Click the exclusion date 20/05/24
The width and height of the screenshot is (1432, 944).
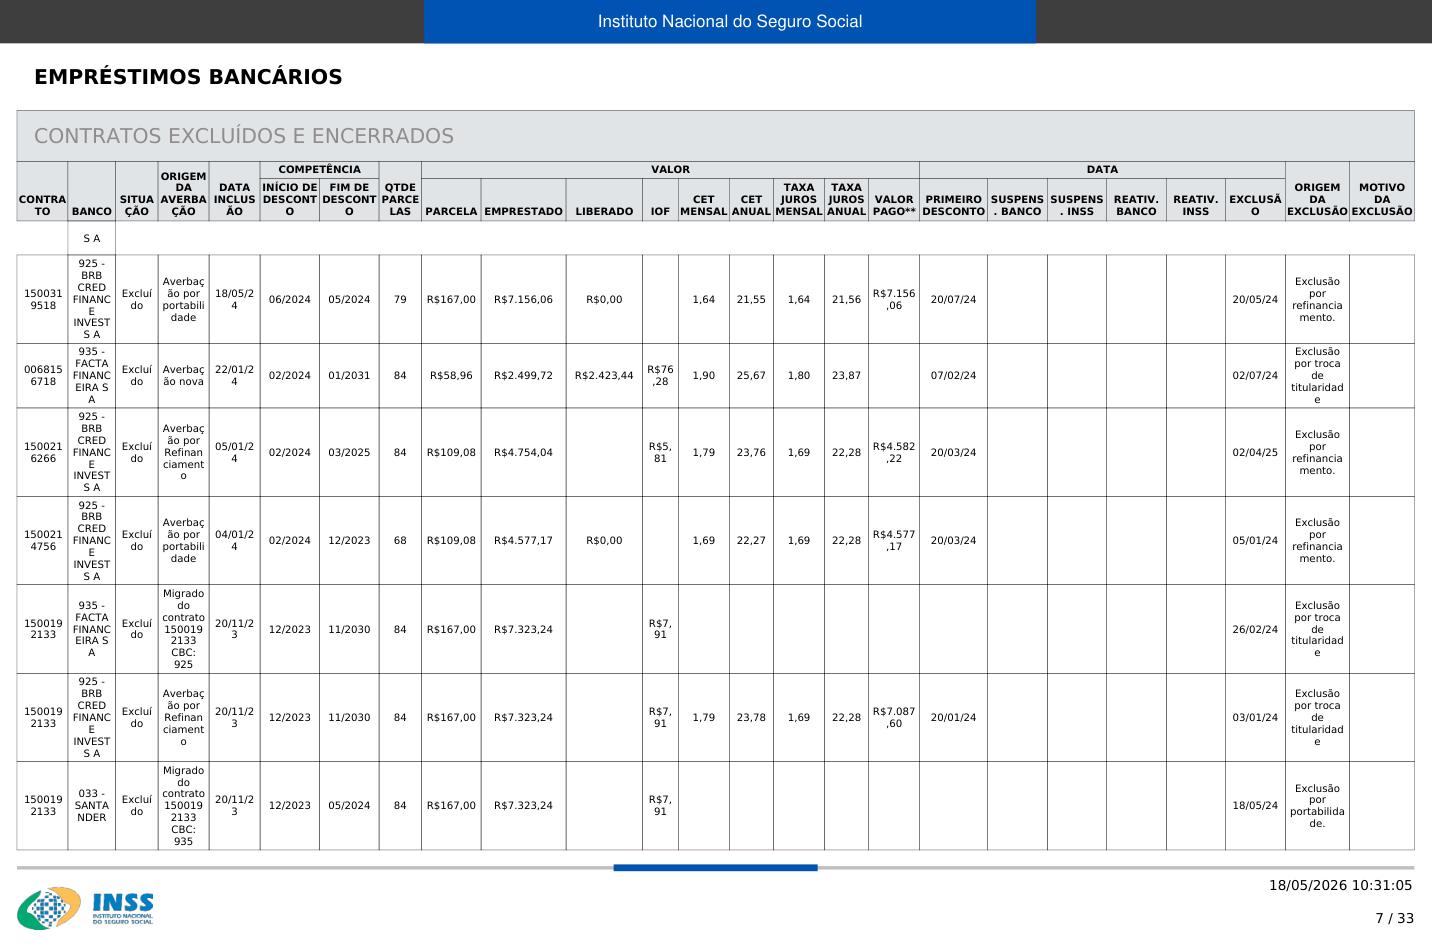pyautogui.click(x=1255, y=299)
